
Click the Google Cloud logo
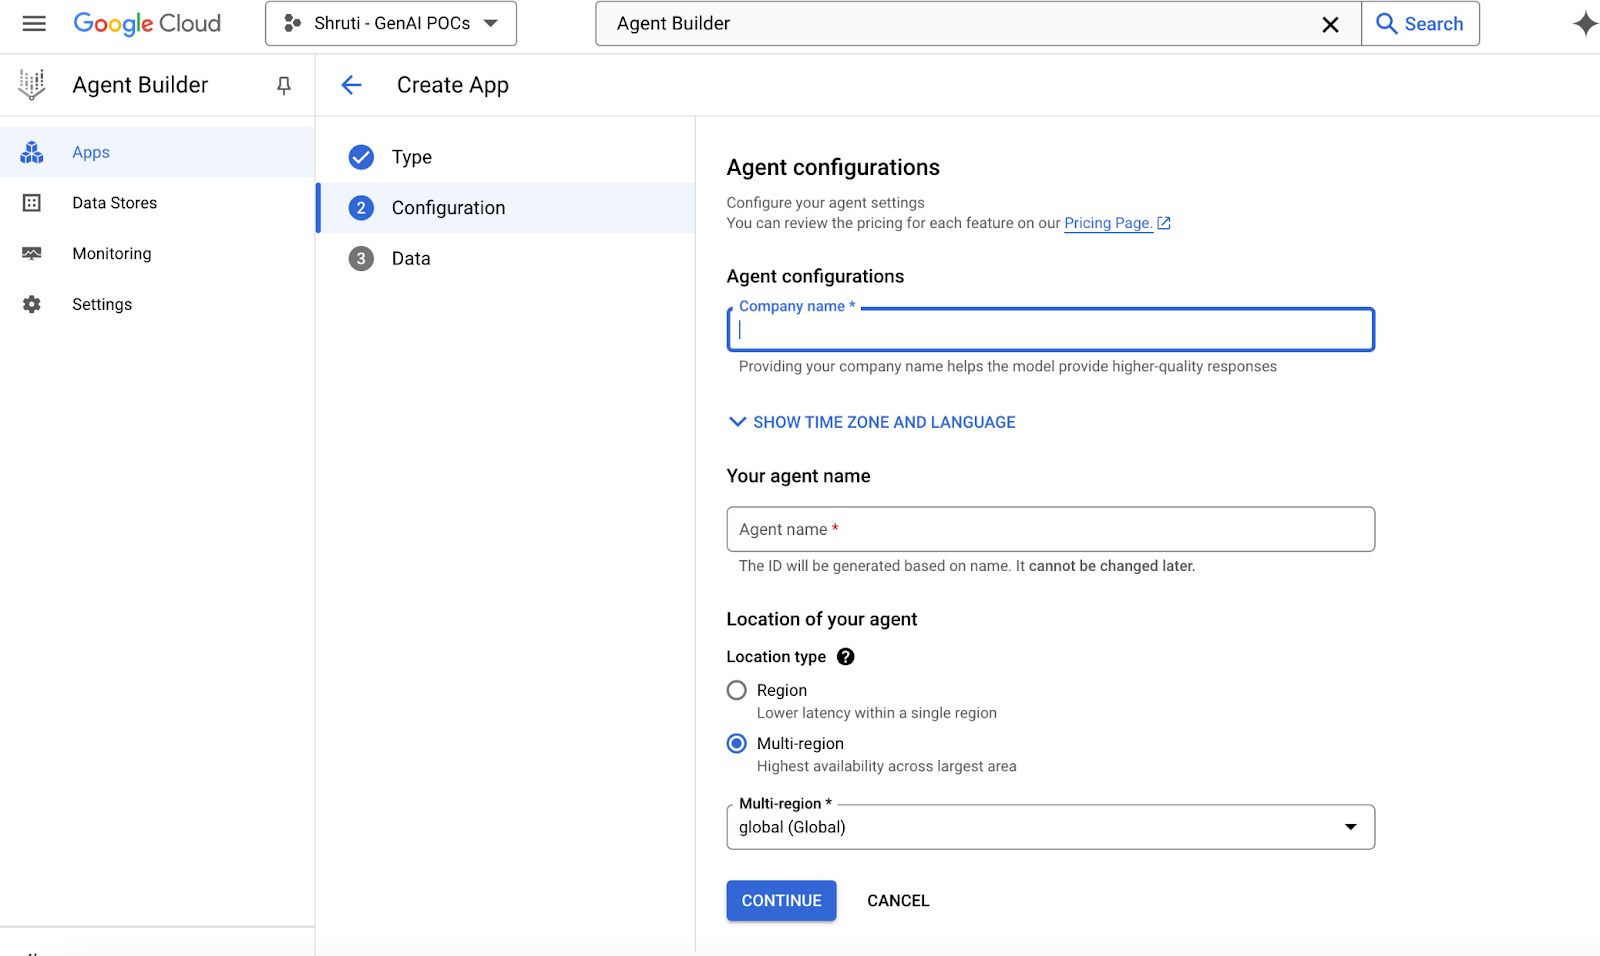[x=147, y=23]
